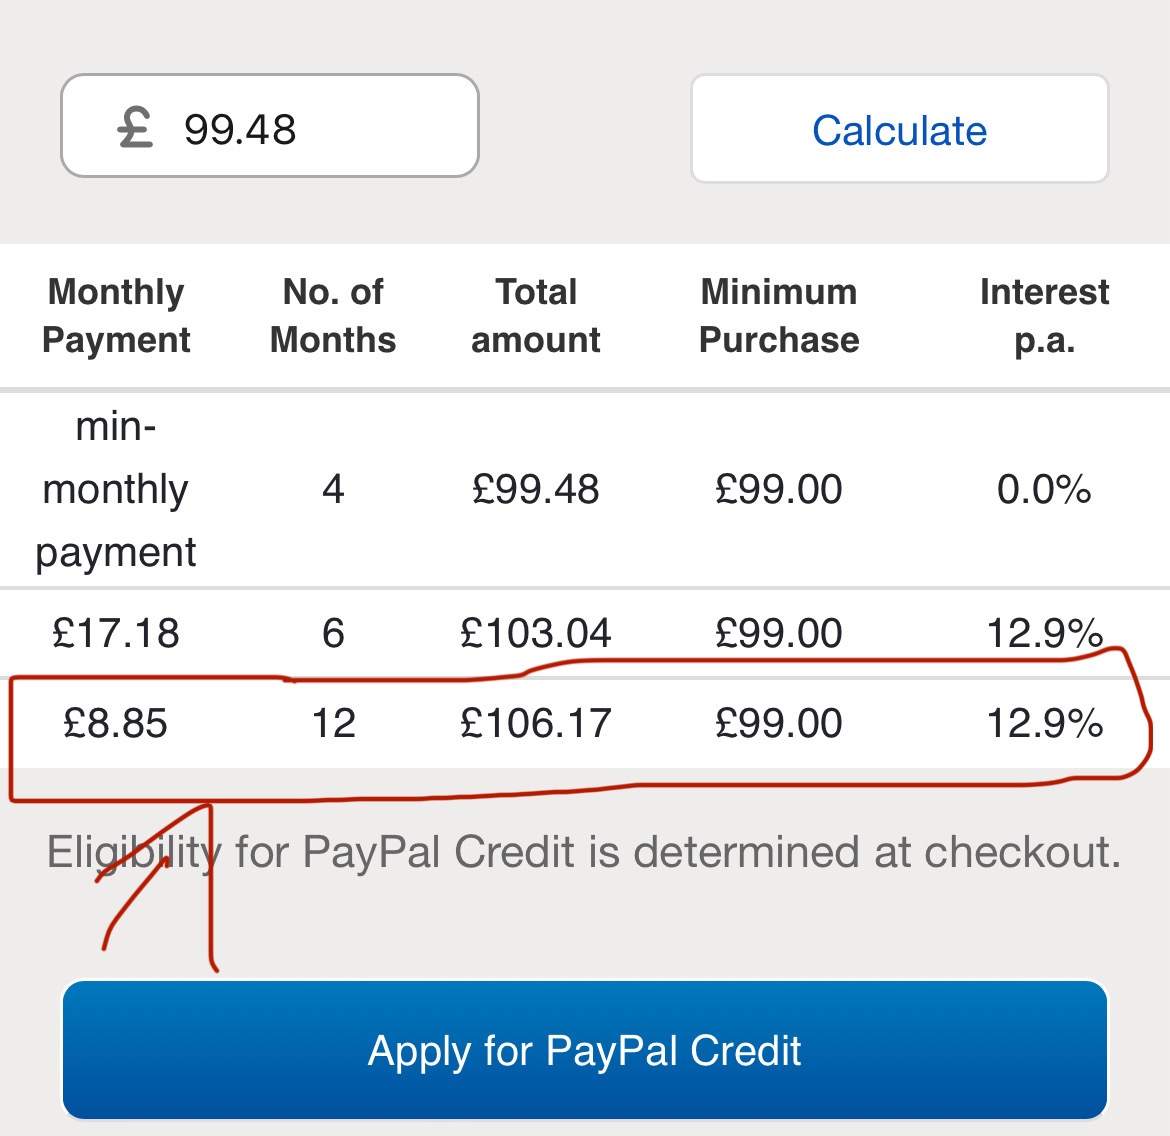Click the £106.17 total amount cell

click(536, 723)
